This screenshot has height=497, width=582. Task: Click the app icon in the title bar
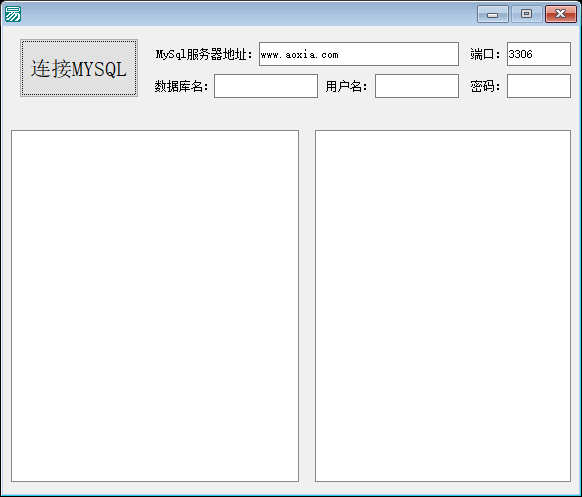click(13, 14)
